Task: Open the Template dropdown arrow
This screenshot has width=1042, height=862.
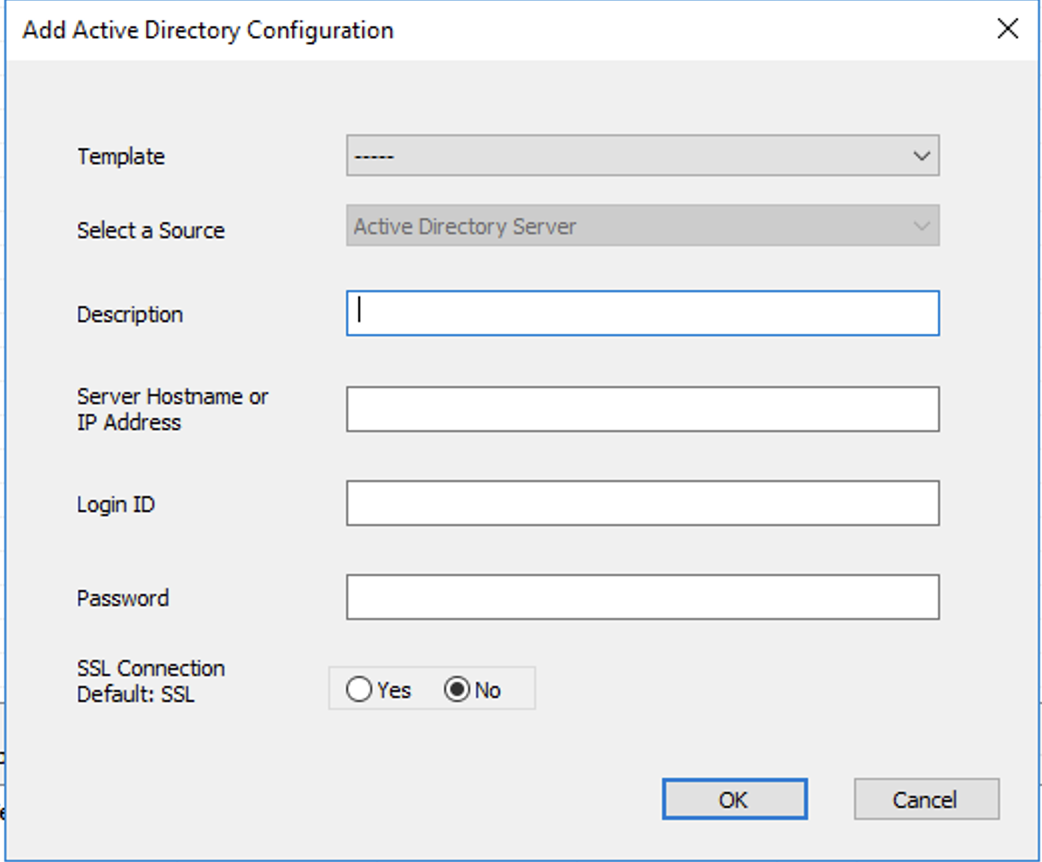Action: tap(921, 156)
